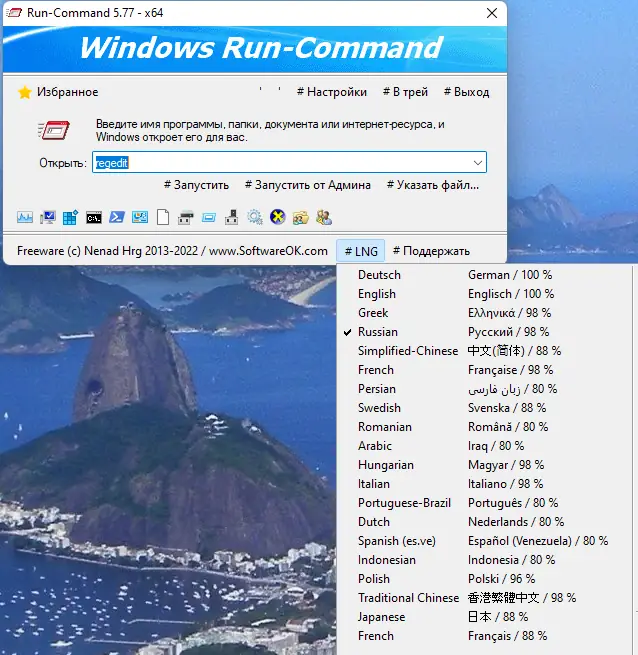
Task: Open the shared folder with users icon
Action: [x=300, y=218]
